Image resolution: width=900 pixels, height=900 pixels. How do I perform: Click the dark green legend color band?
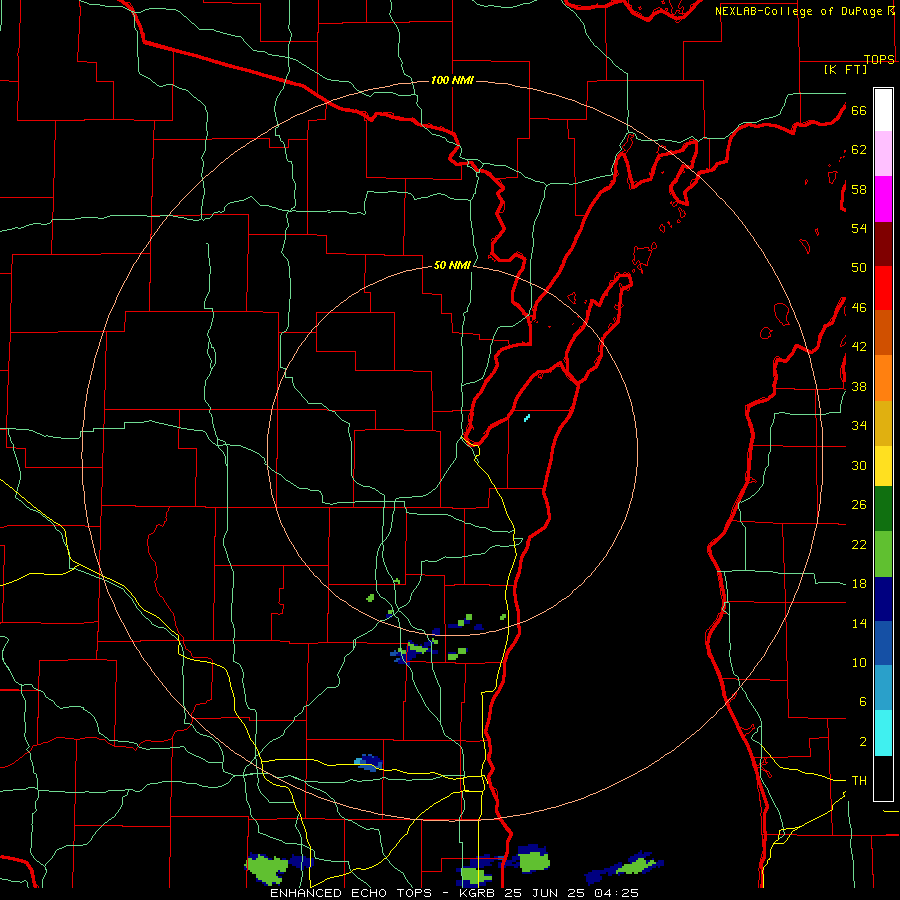click(x=883, y=509)
